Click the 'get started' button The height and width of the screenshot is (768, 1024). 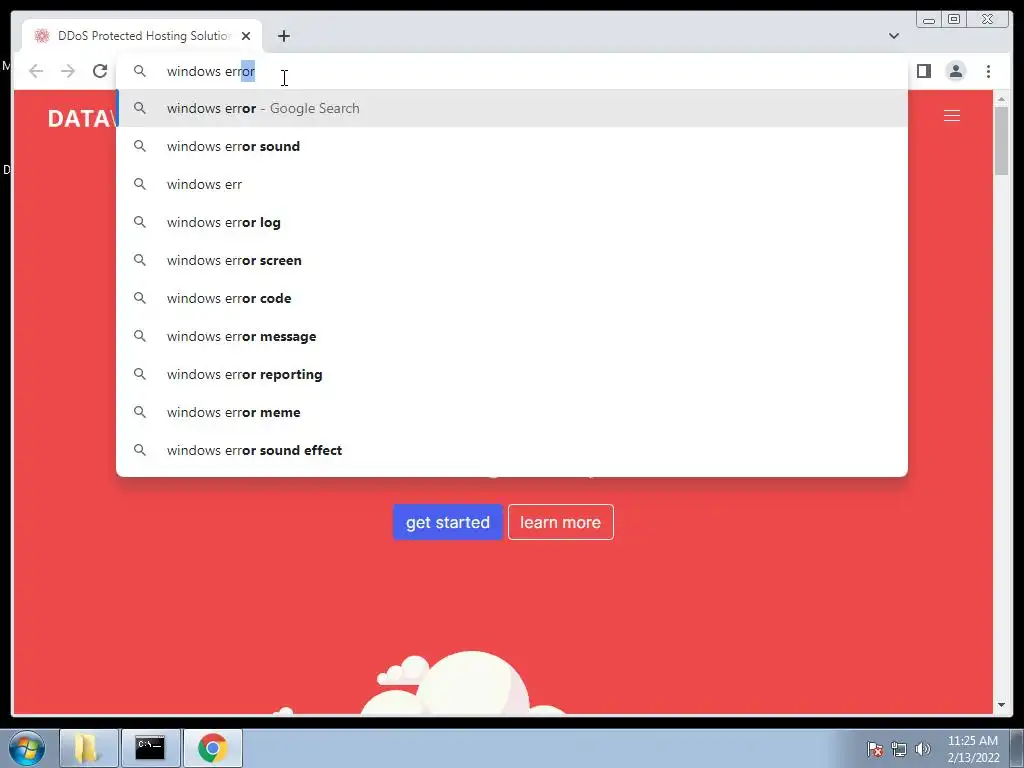point(447,522)
